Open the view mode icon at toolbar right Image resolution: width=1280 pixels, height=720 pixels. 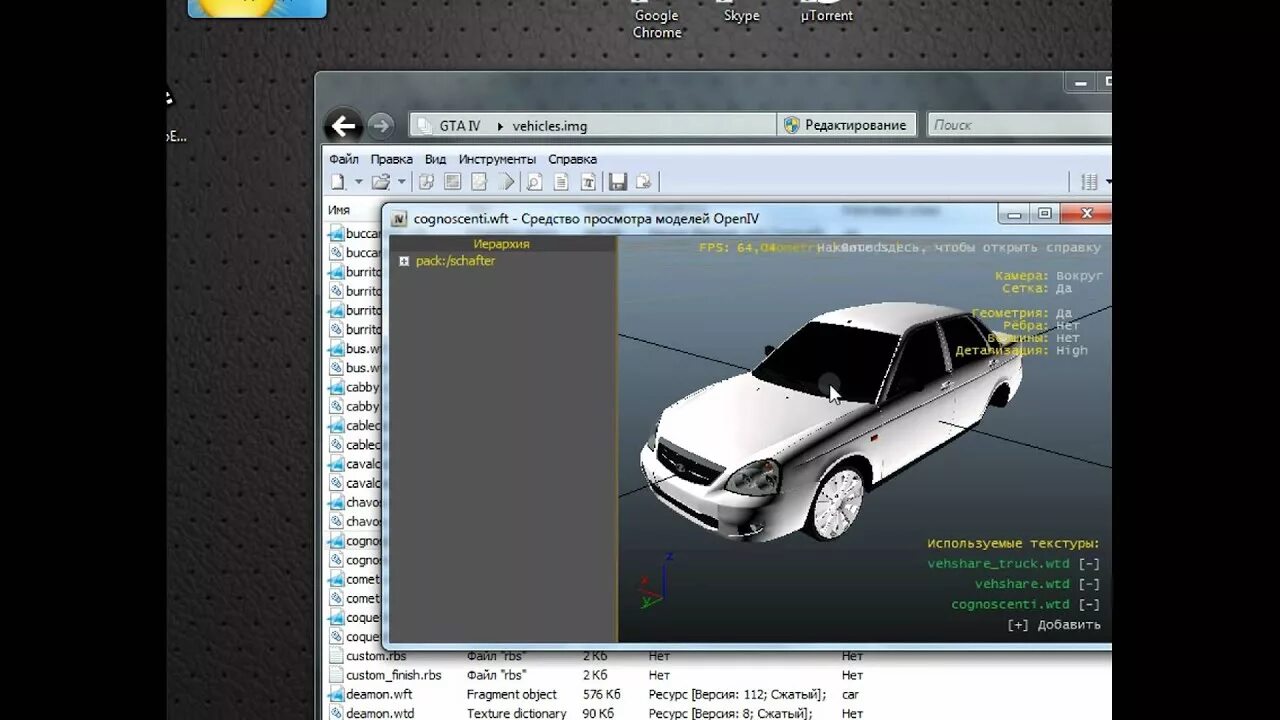1090,182
